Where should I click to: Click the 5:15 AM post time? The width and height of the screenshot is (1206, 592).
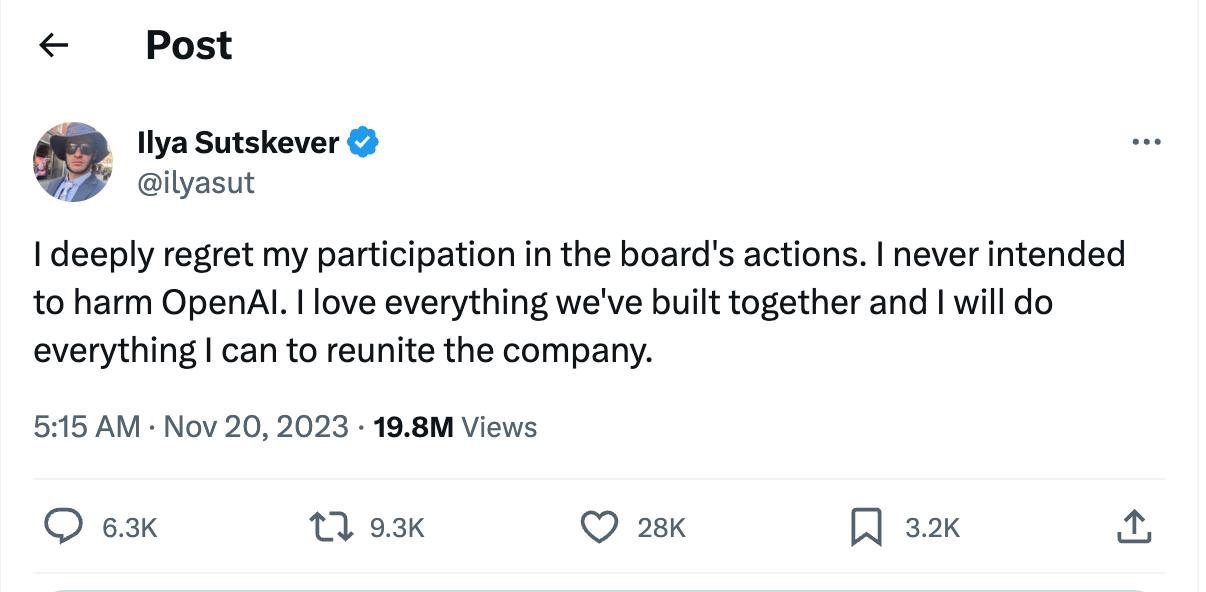coord(86,427)
